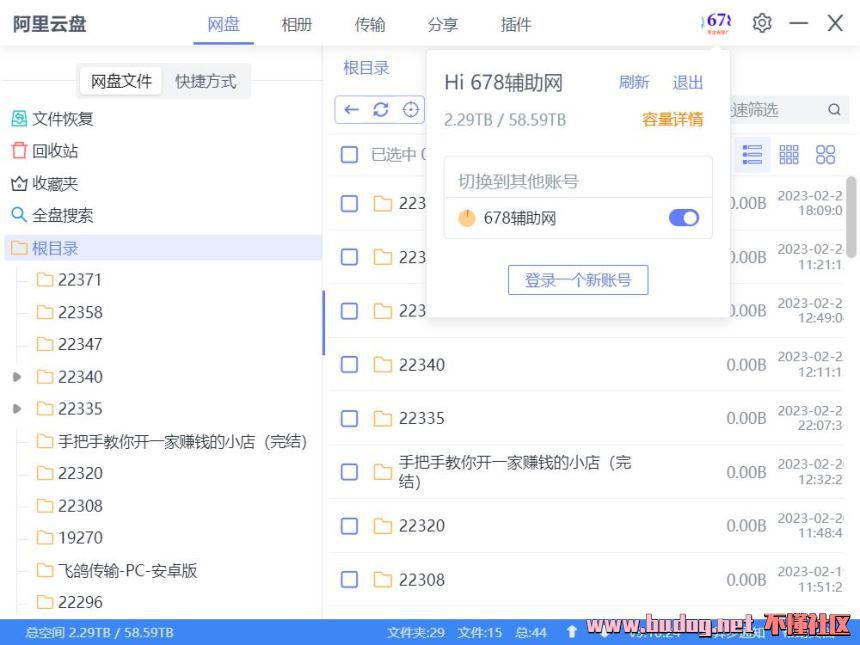Screen dimensions: 860x645
Task: Switch to list view layout
Action: pyautogui.click(x=753, y=154)
